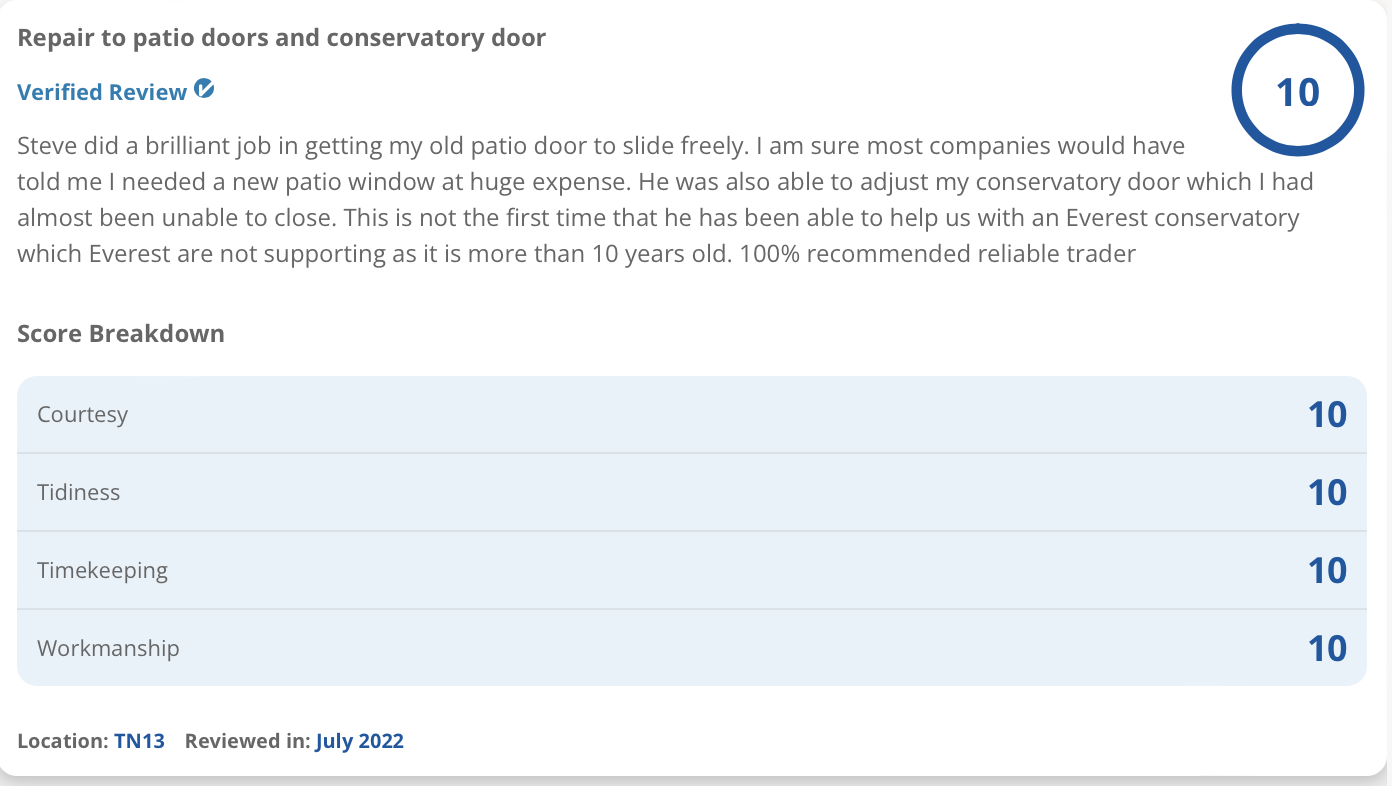The image size is (1392, 786).
Task: Select the review title about patio doors
Action: [x=282, y=39]
